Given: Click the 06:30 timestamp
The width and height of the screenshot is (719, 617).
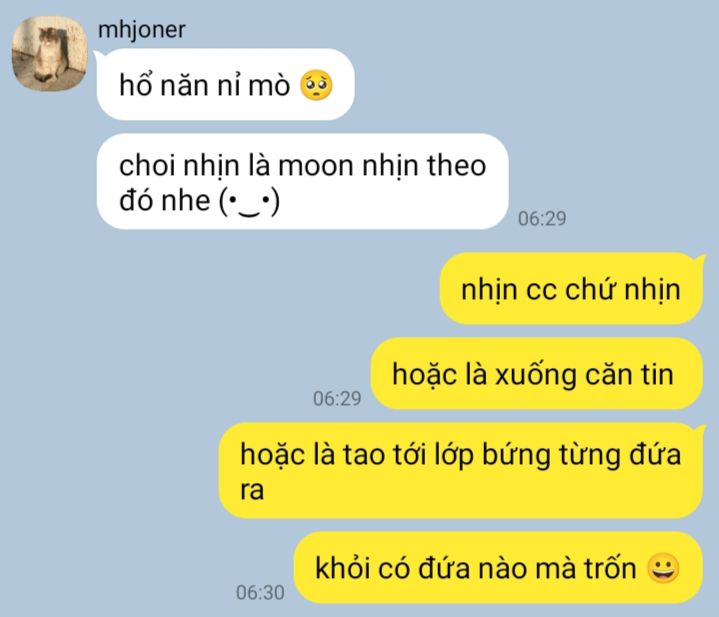Looking at the screenshot, I should point(260,593).
